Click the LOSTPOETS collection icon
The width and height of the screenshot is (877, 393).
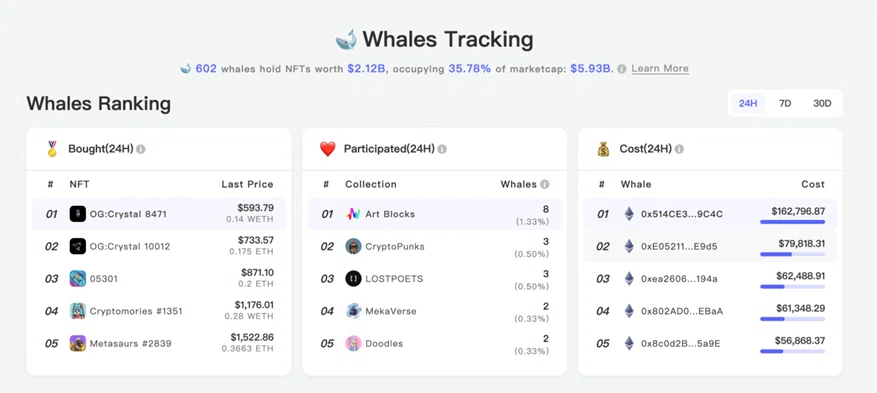coord(353,278)
